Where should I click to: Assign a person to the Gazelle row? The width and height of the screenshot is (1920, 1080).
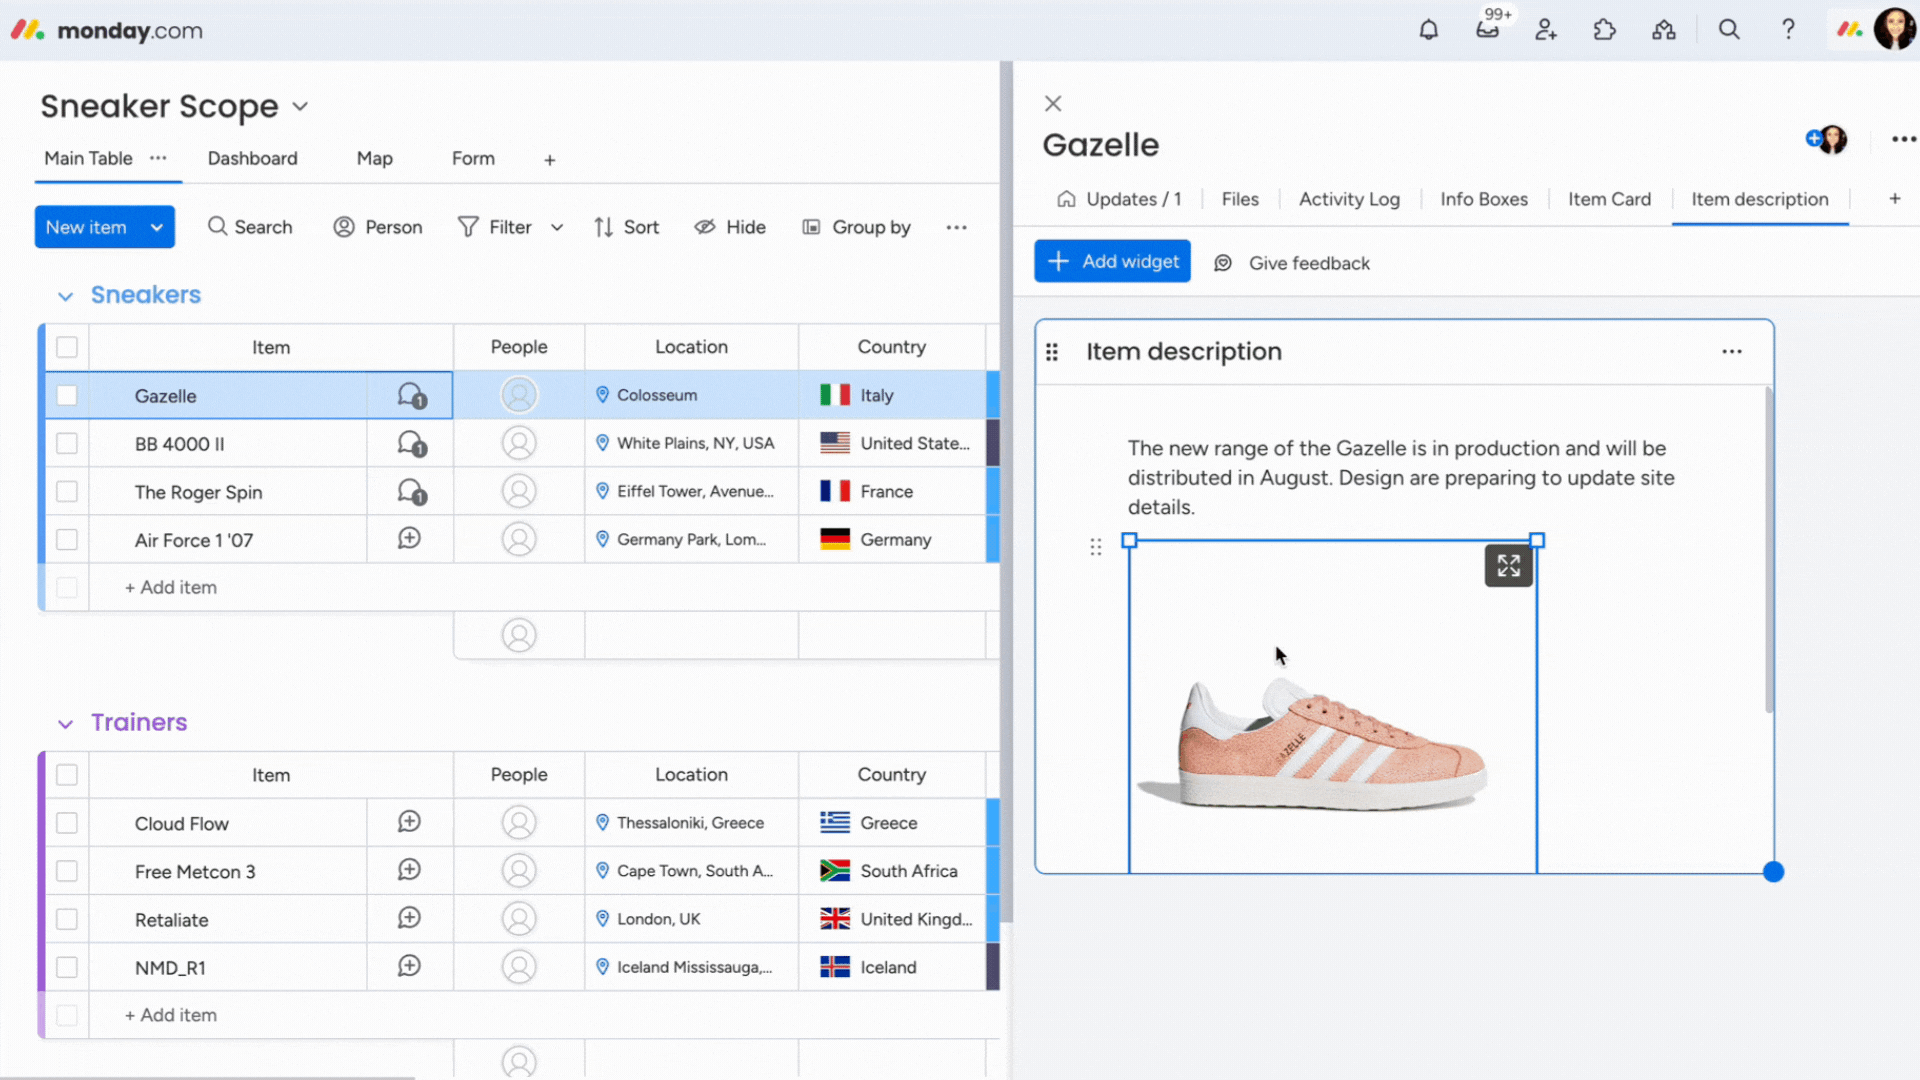pos(519,395)
